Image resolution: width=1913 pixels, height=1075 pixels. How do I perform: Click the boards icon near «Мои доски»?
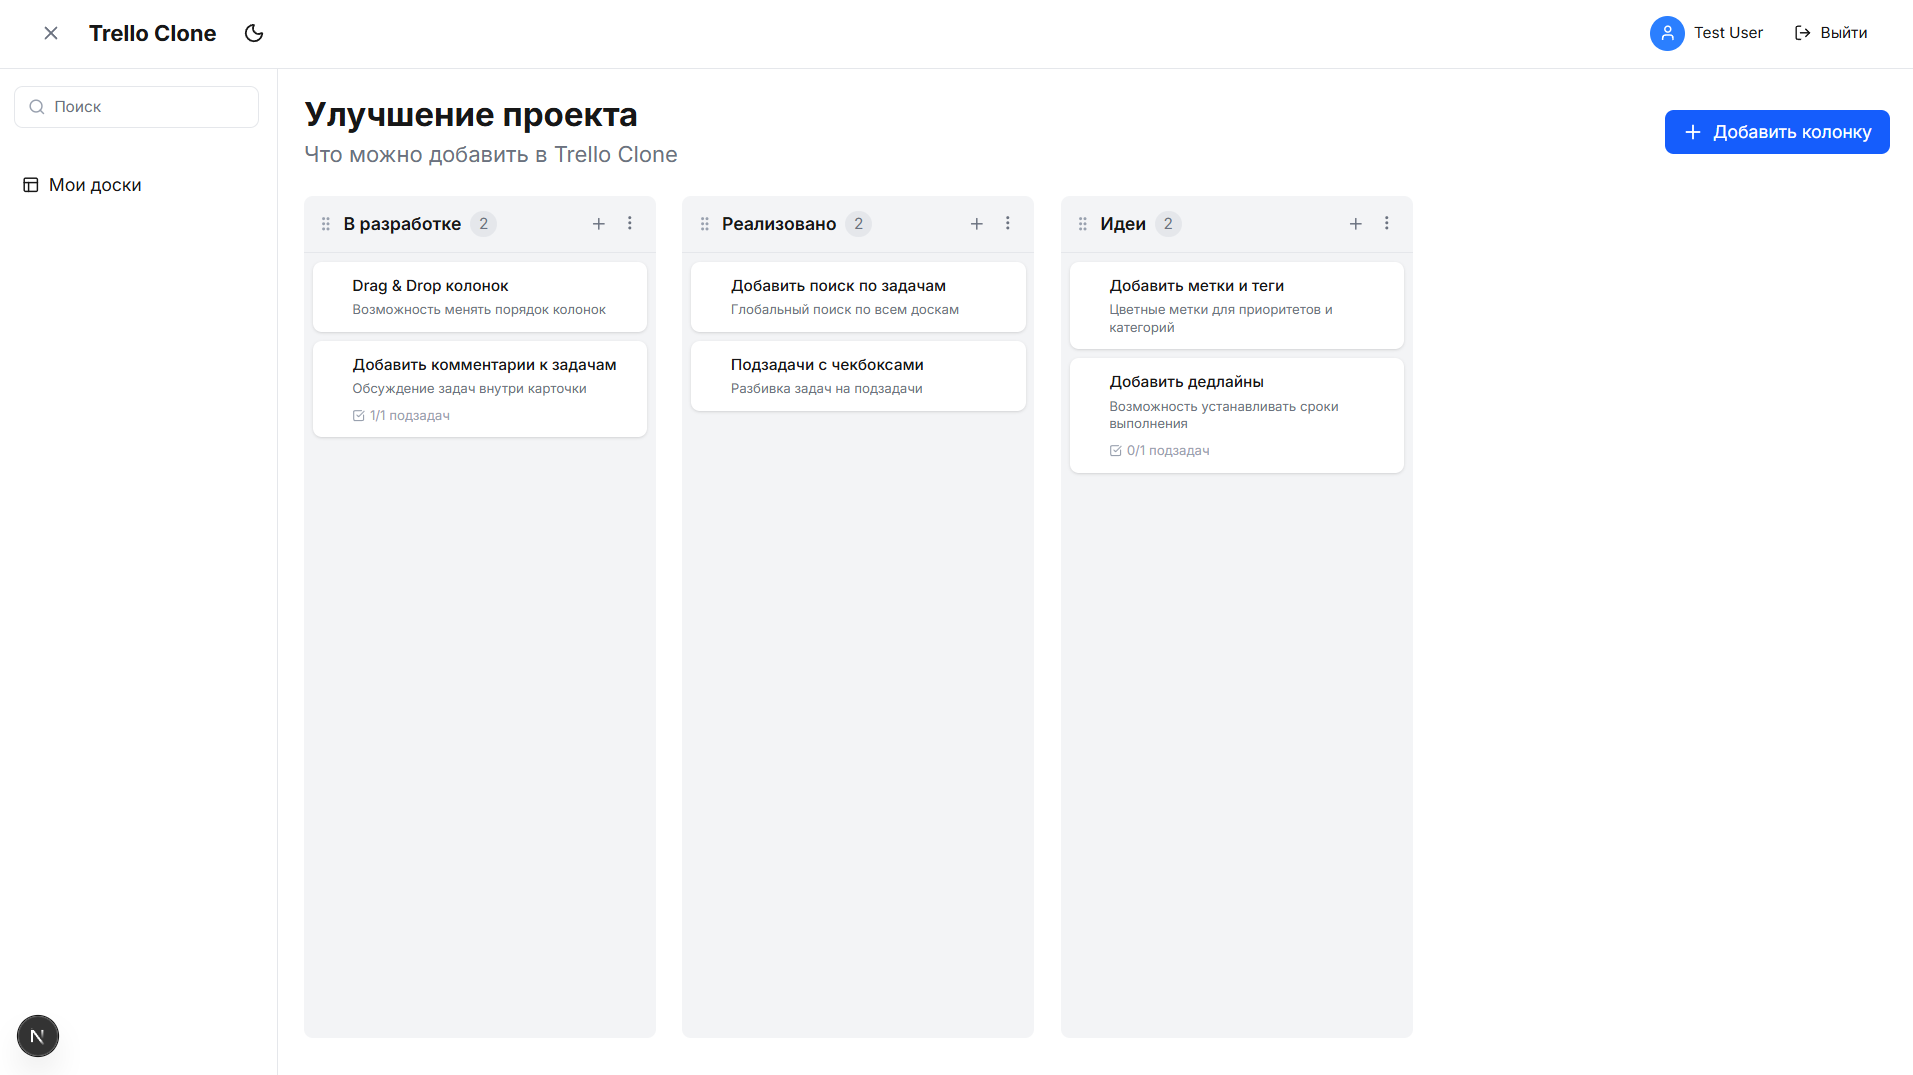click(x=30, y=184)
